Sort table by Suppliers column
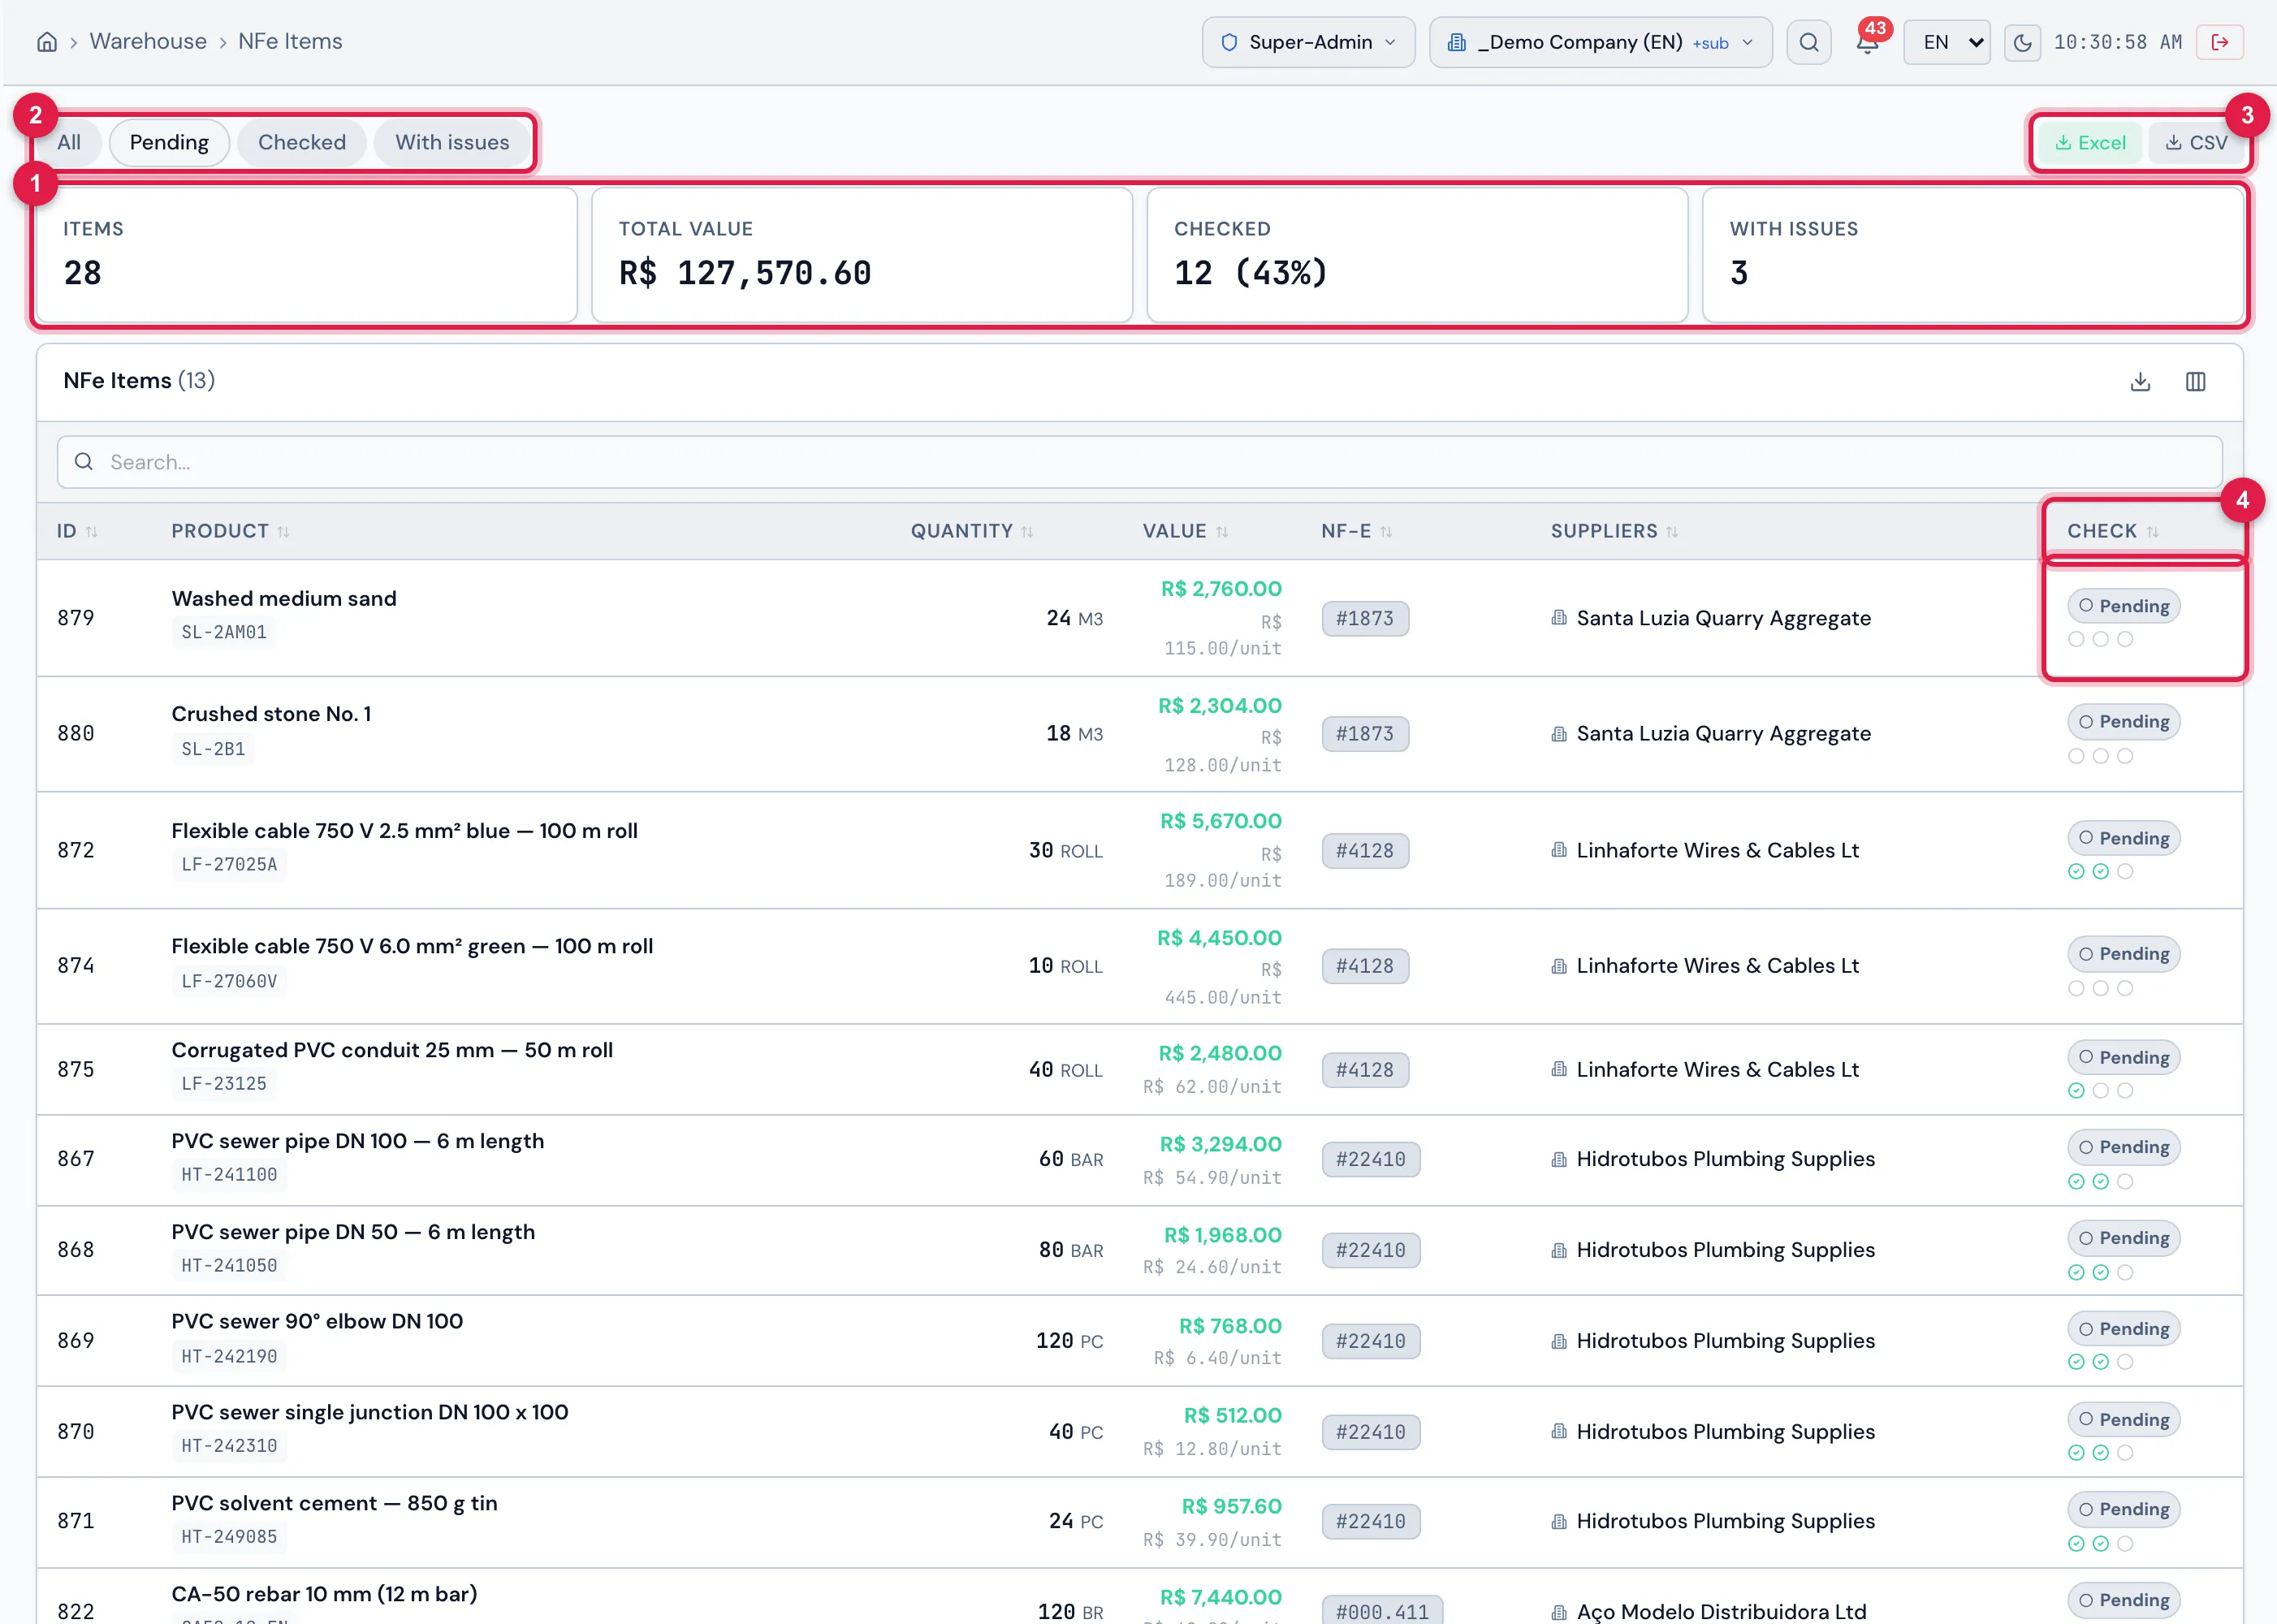The width and height of the screenshot is (2277, 1624). click(1615, 531)
